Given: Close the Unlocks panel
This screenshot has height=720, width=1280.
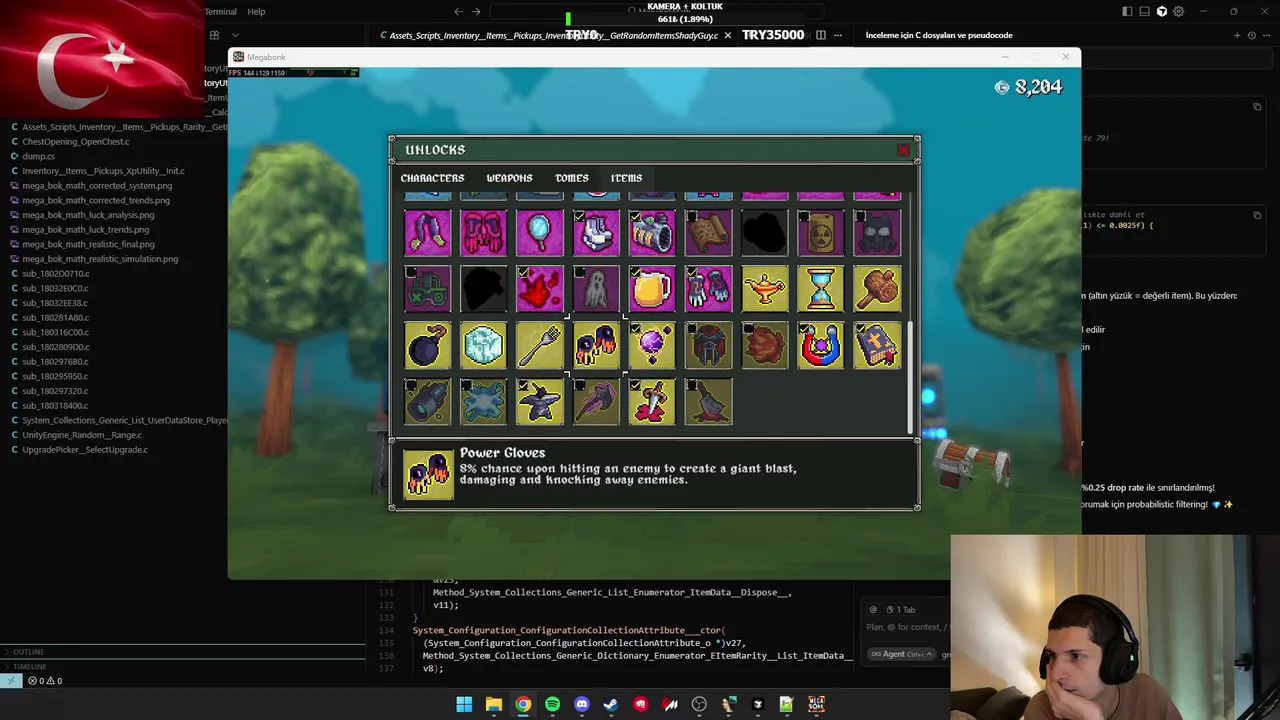Looking at the screenshot, I should [904, 150].
